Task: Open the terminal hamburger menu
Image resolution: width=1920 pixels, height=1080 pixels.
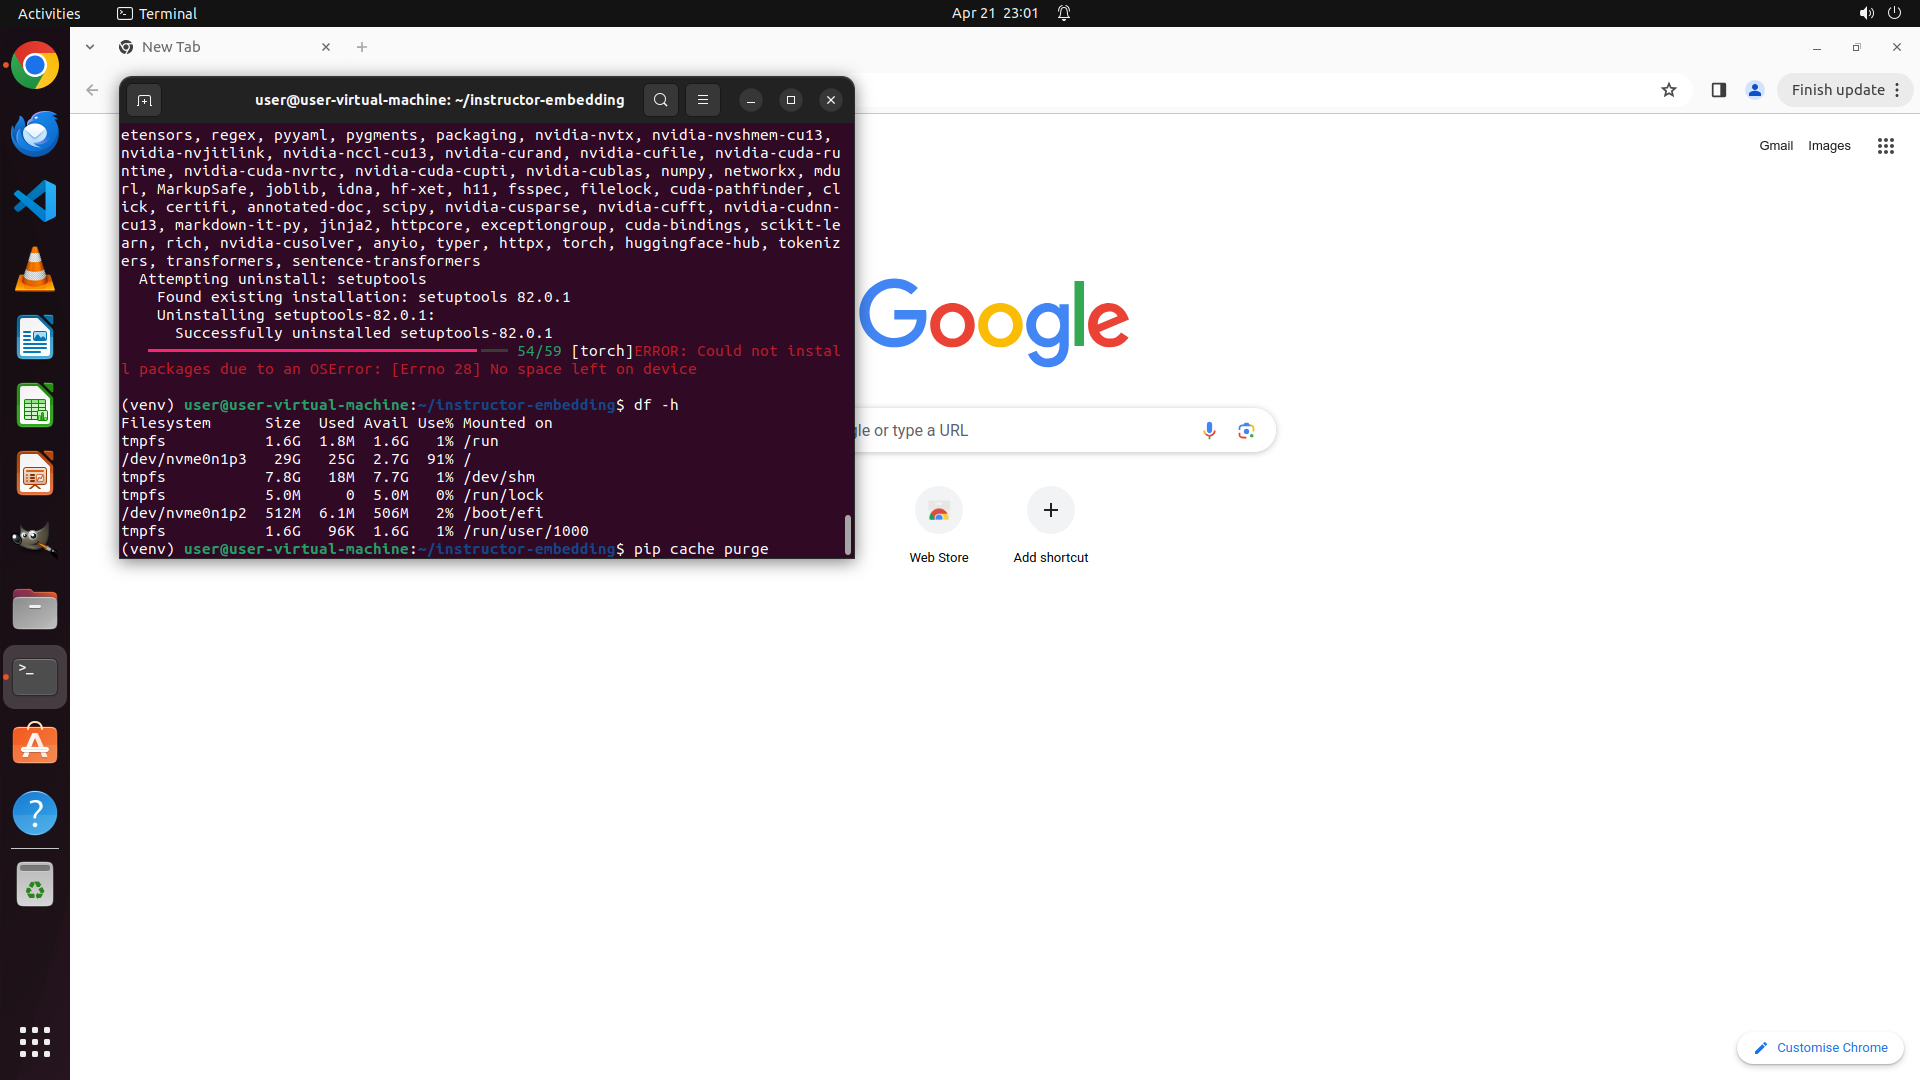Action: 703,100
